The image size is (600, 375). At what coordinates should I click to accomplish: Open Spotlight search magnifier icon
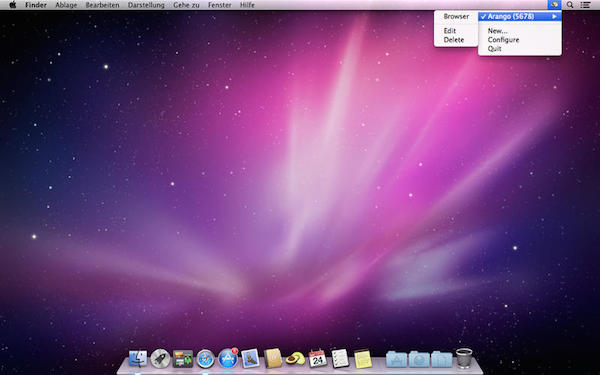pyautogui.click(x=570, y=5)
